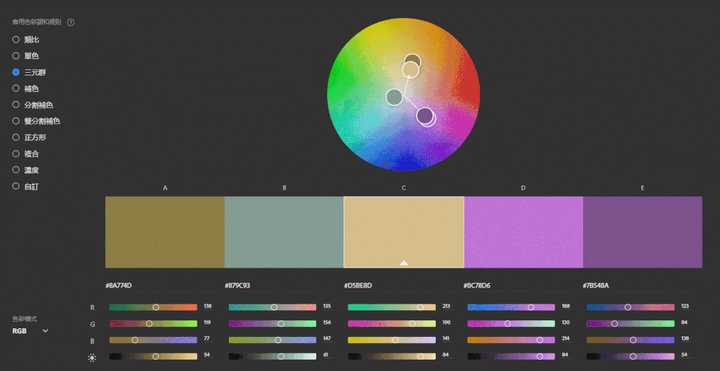Click the G value field for color E
720x371 pixels.
pyautogui.click(x=684, y=323)
